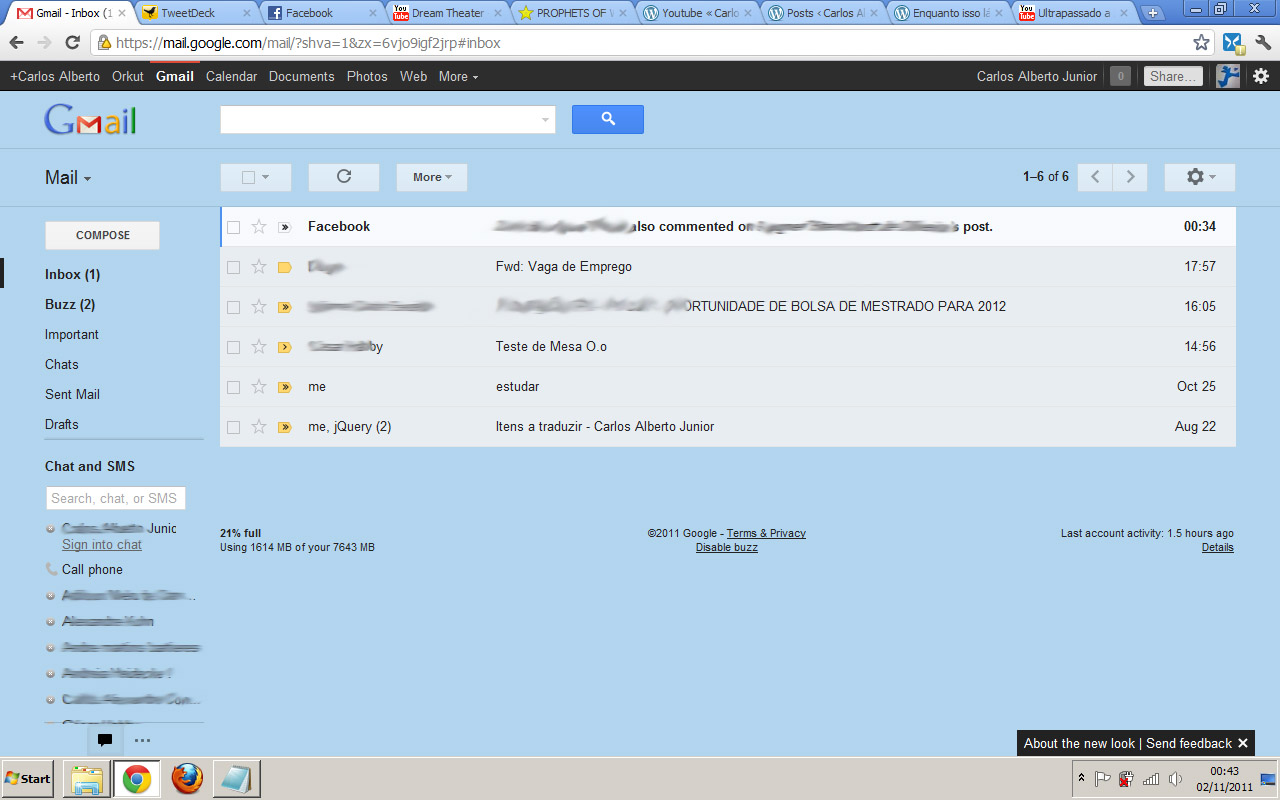Viewport: 1280px width, 800px height.
Task: Open the Google top bar options gear
Action: click(x=1261, y=76)
